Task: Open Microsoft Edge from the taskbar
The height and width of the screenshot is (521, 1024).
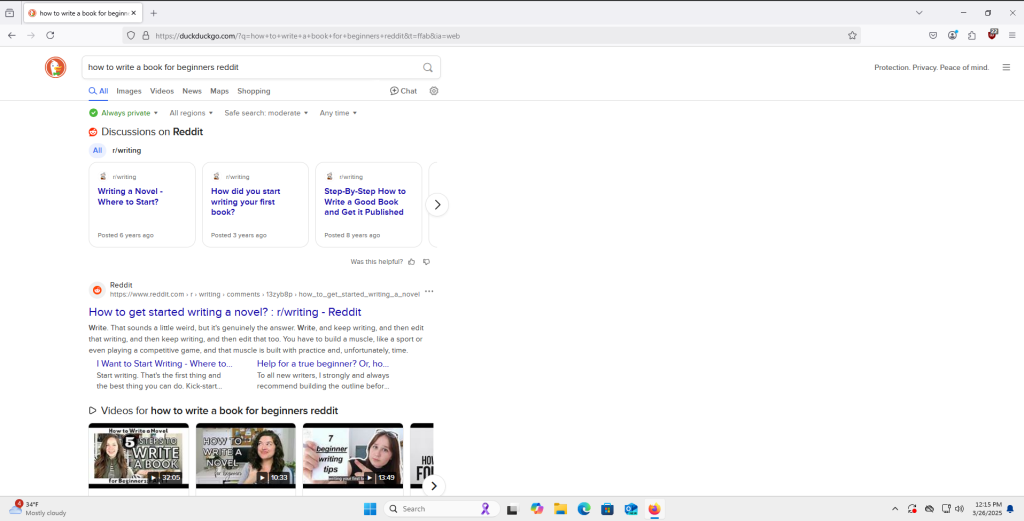Action: coord(584,509)
